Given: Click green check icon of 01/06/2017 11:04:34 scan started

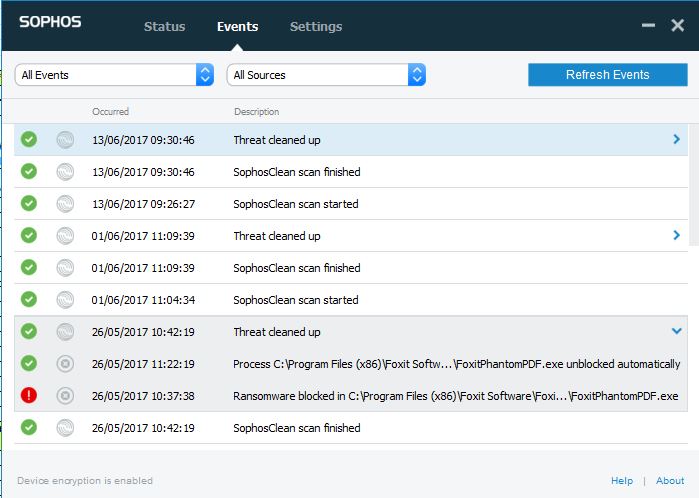Looking at the screenshot, I should [29, 299].
